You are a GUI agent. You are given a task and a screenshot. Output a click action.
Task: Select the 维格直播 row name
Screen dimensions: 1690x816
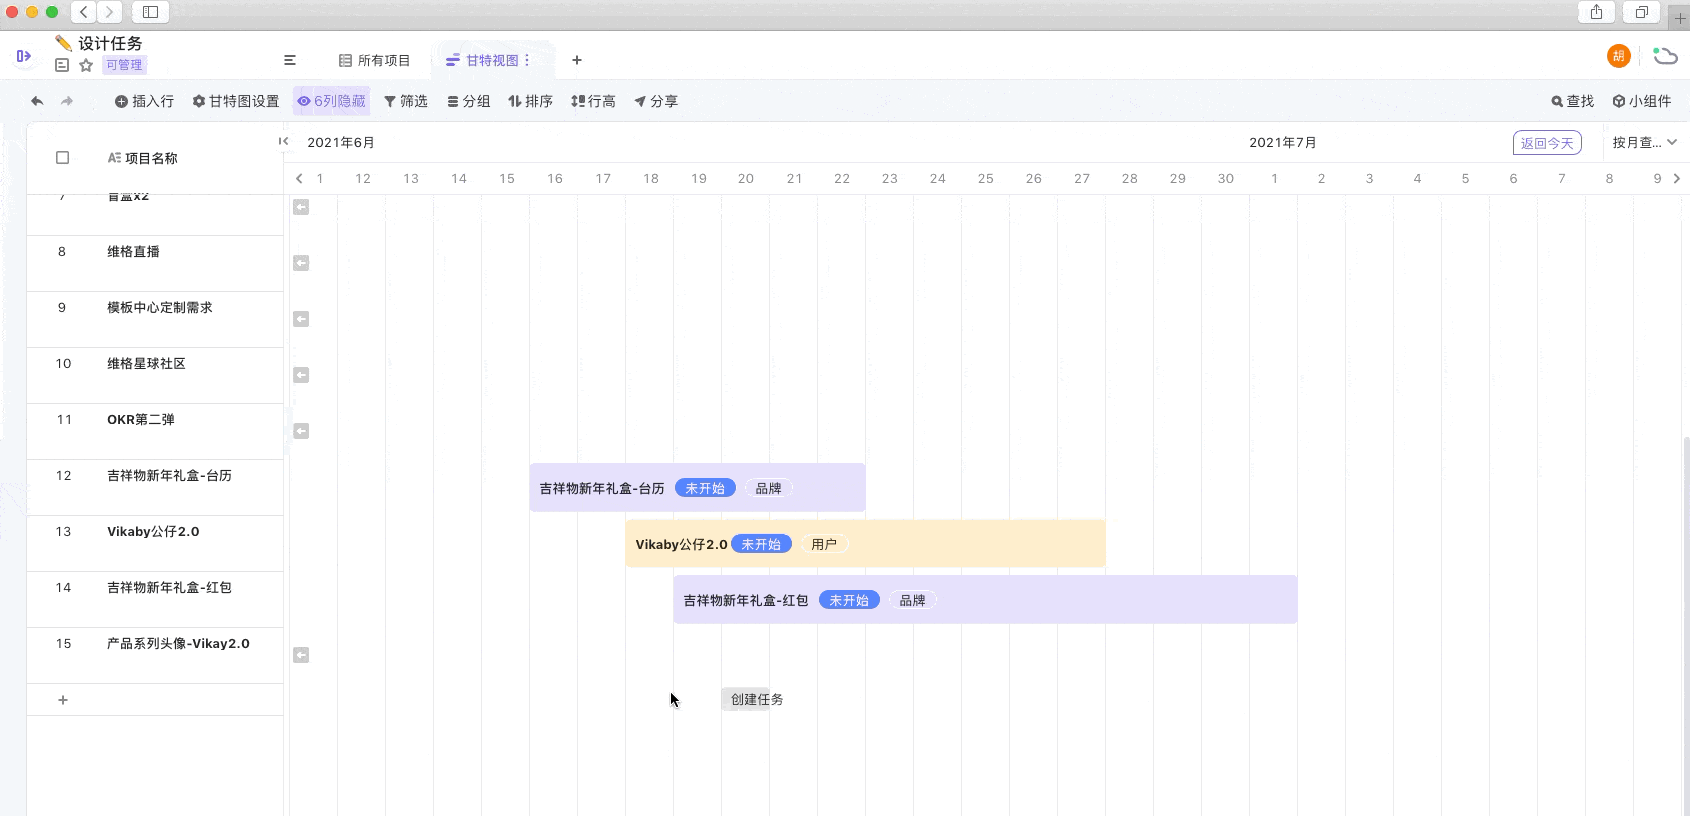(133, 252)
